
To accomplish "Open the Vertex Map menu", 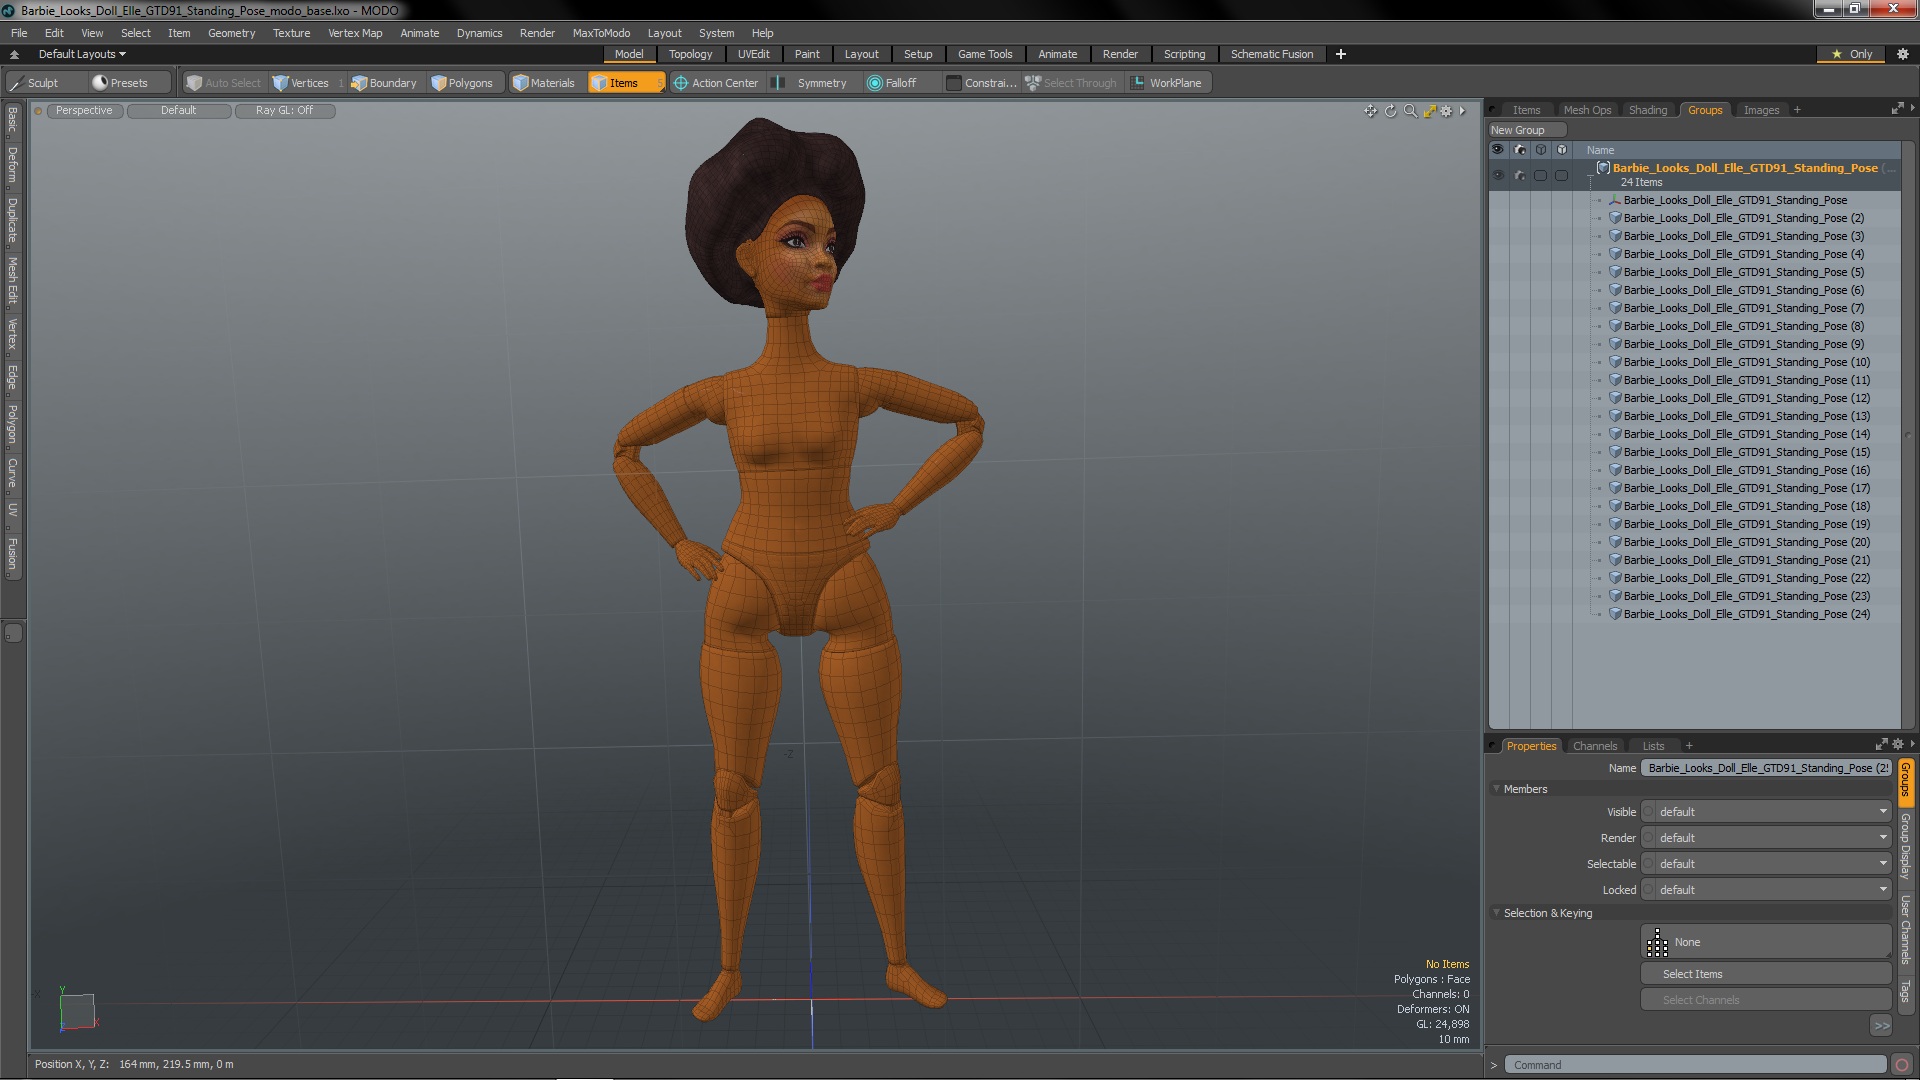I will tap(355, 33).
